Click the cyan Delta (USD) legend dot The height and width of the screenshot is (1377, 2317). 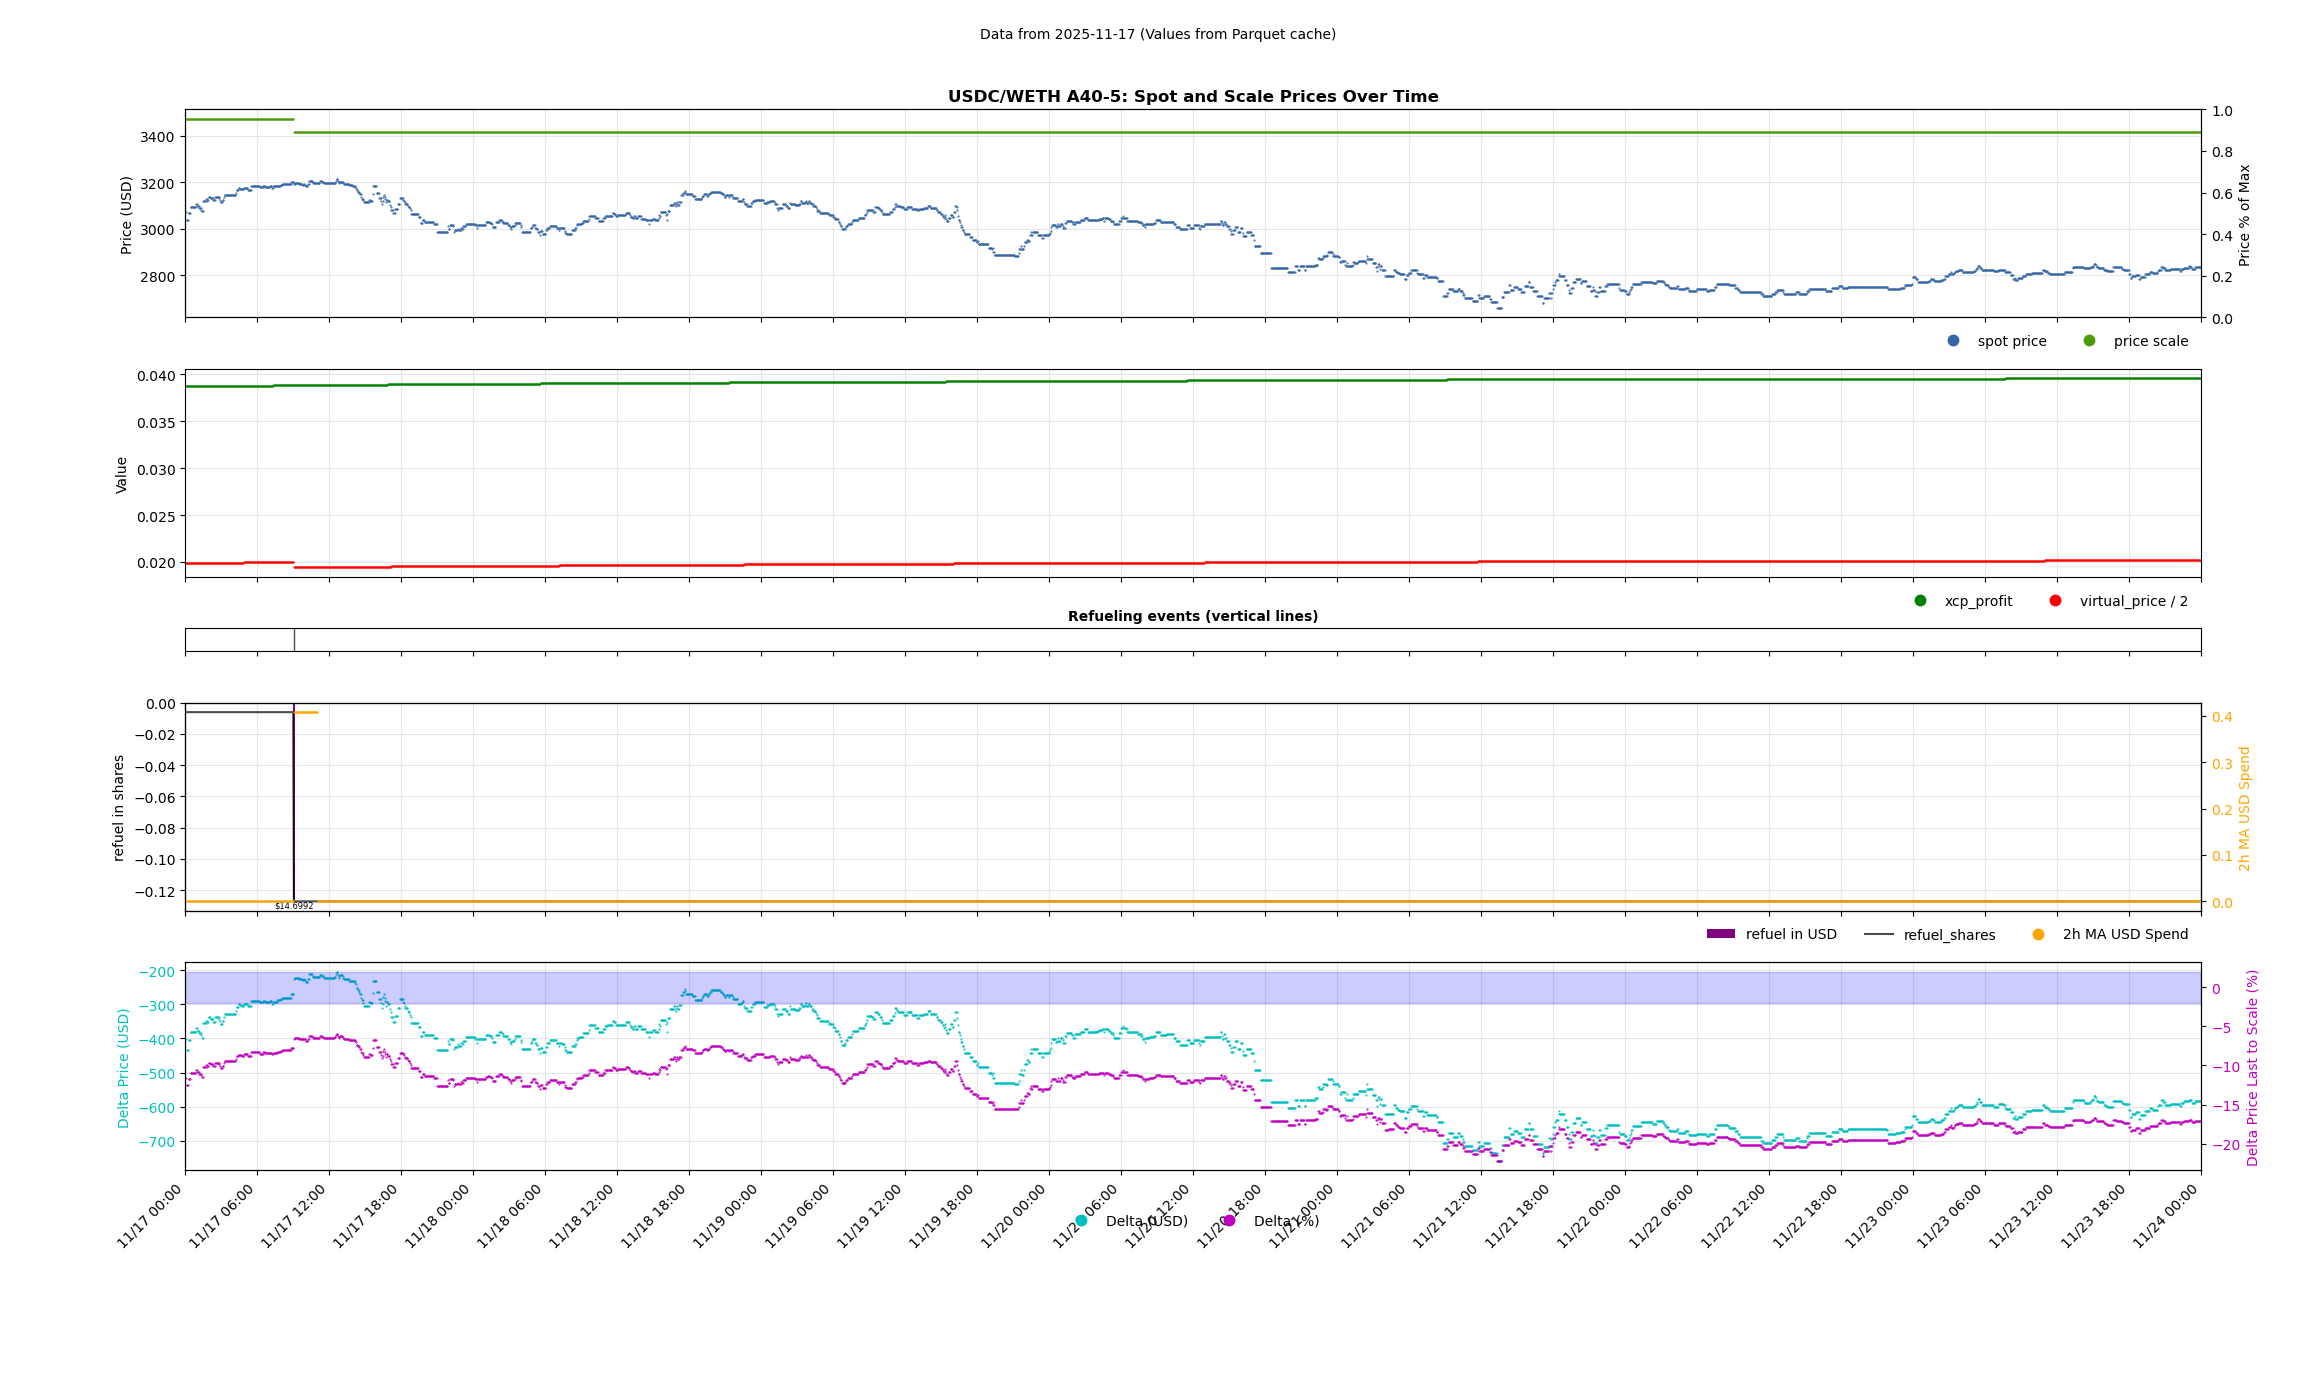click(1081, 1221)
